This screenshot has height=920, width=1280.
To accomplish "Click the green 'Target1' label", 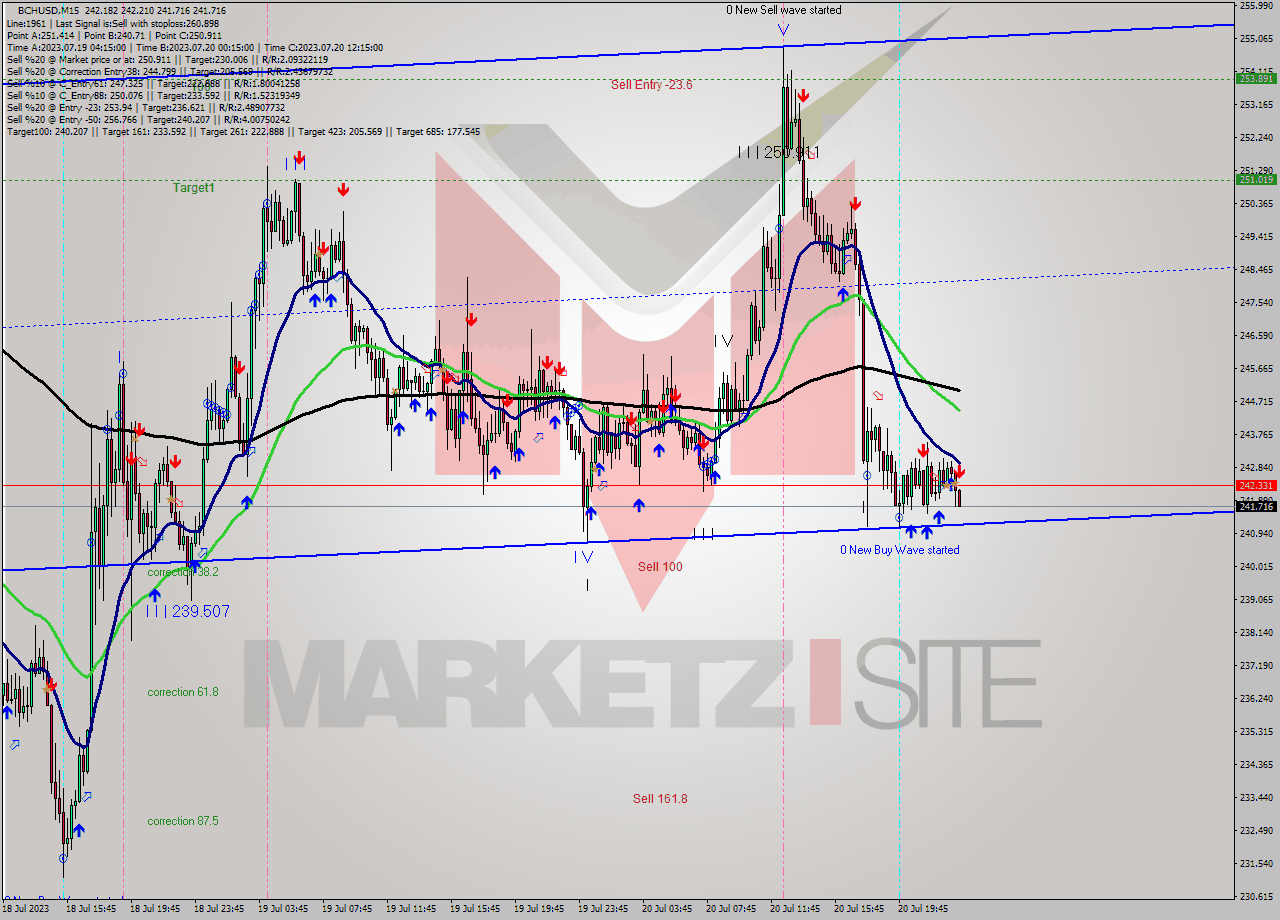I will (193, 188).
